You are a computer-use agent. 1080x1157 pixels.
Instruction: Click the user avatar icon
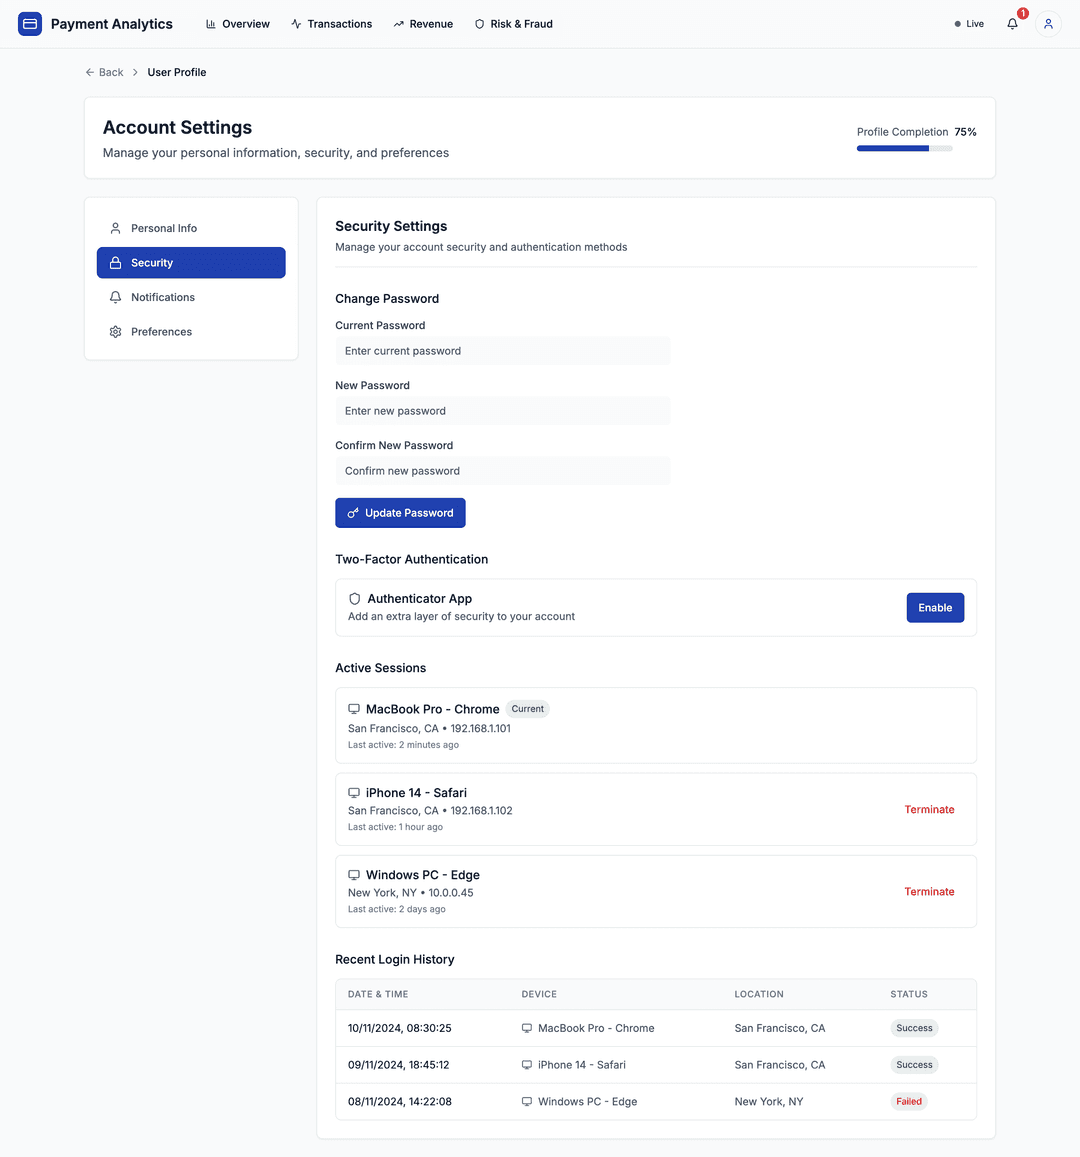1047,23
